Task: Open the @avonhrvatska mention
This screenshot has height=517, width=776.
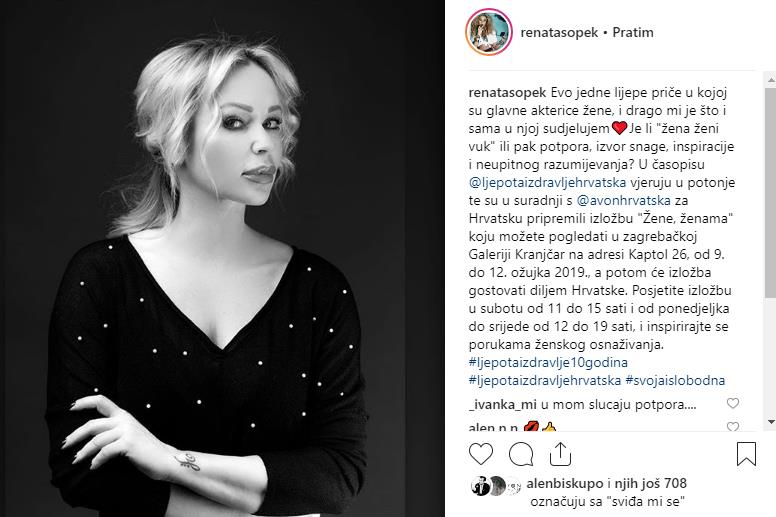Action: (624, 200)
